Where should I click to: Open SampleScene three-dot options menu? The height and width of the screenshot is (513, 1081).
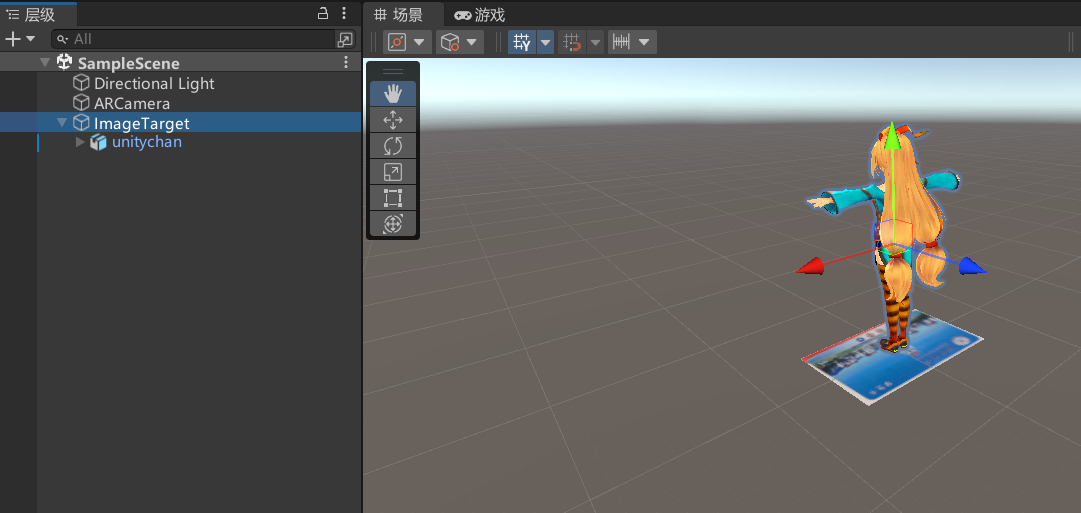coord(346,63)
